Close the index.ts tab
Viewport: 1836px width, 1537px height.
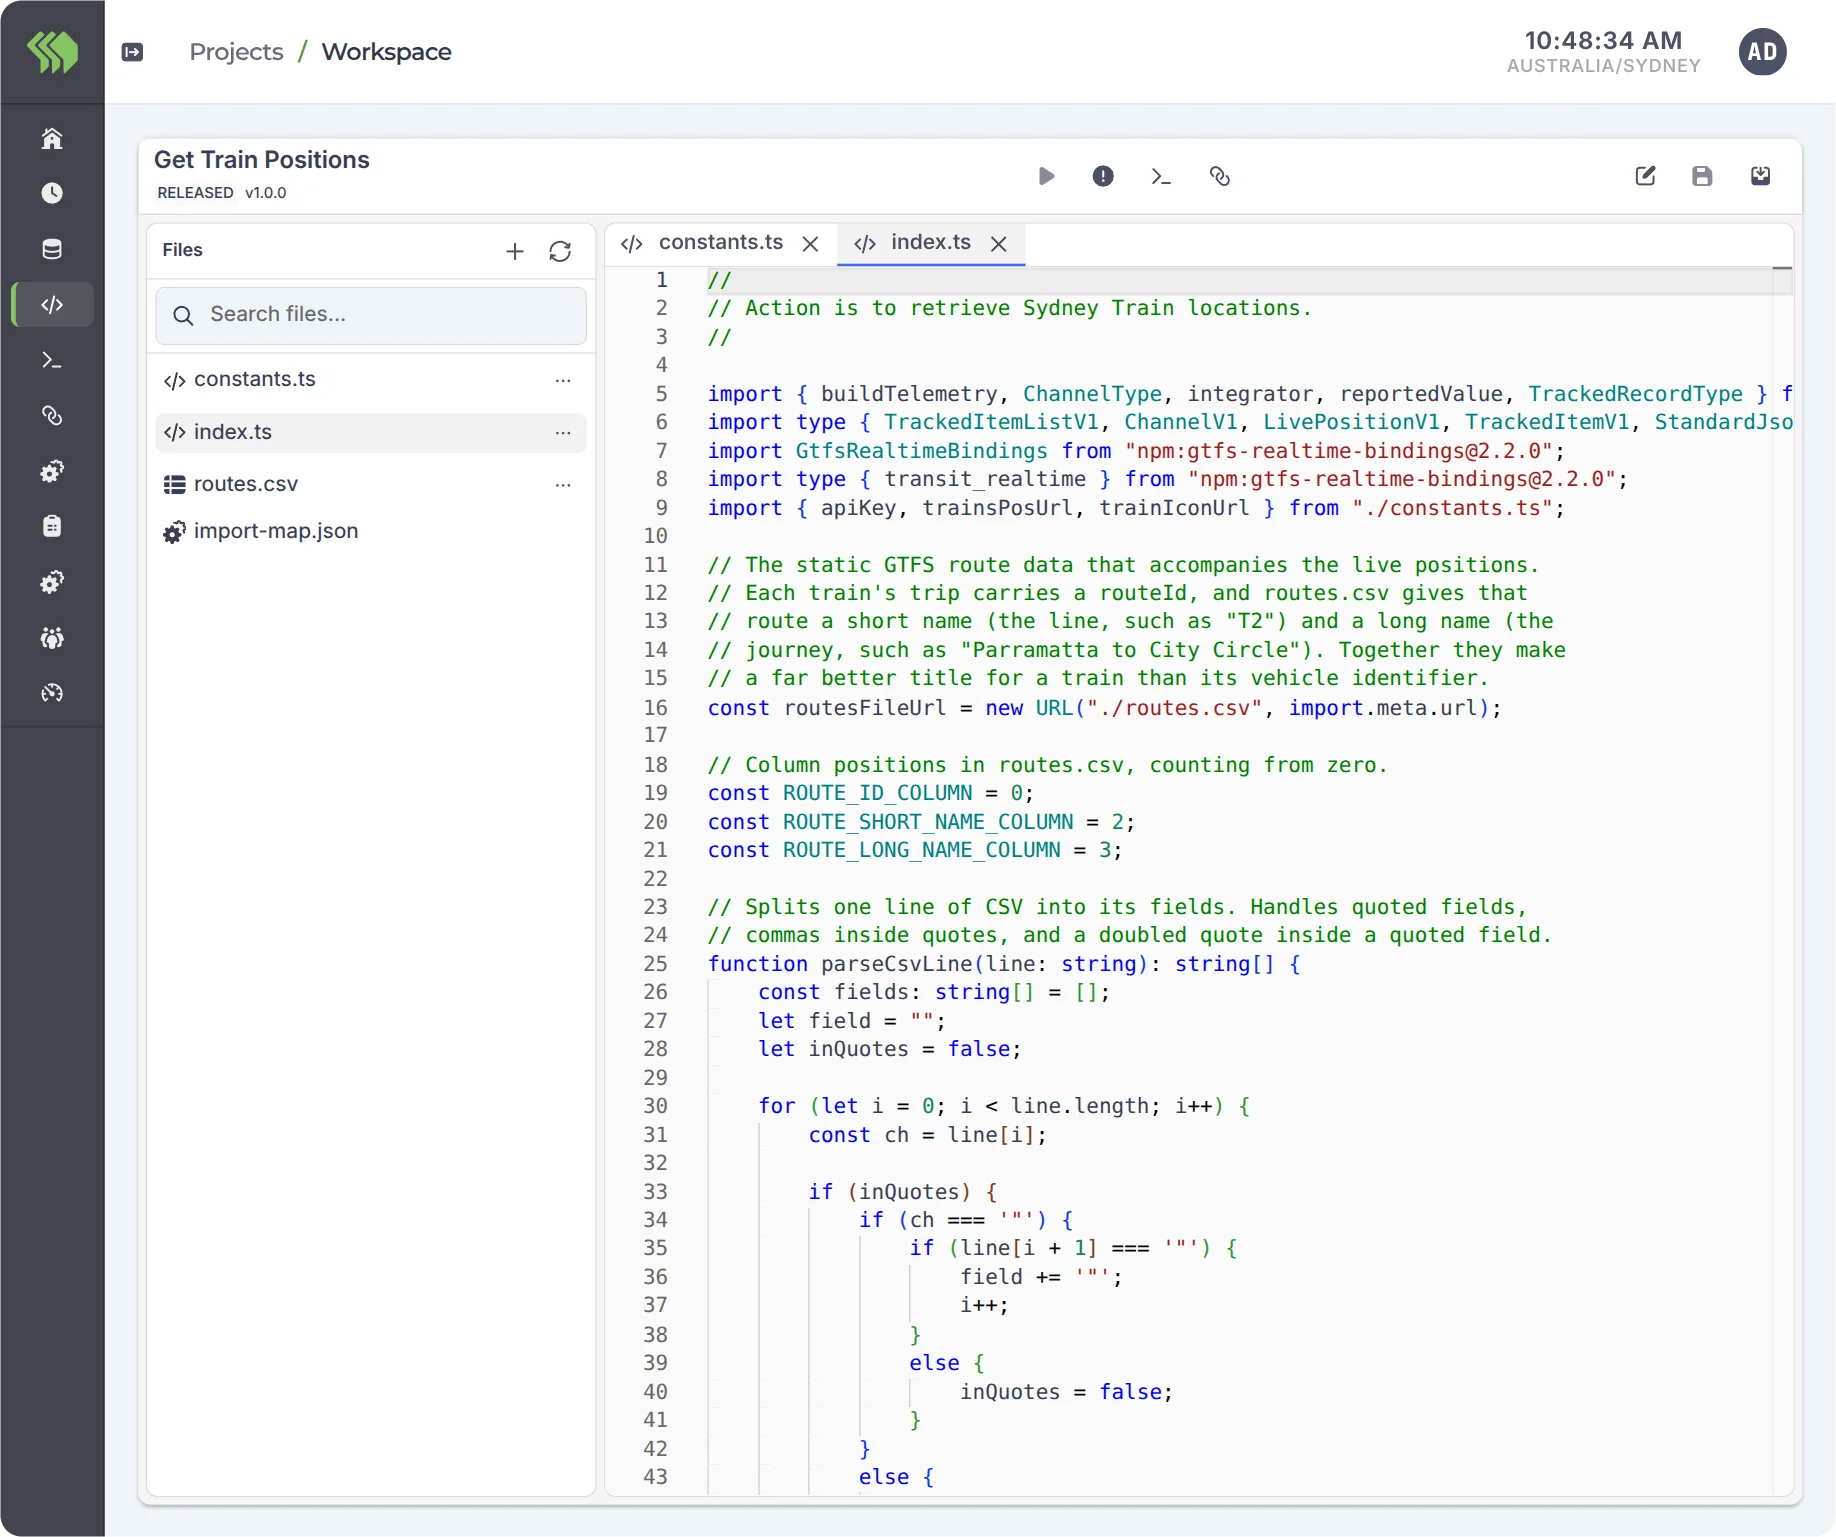click(998, 244)
